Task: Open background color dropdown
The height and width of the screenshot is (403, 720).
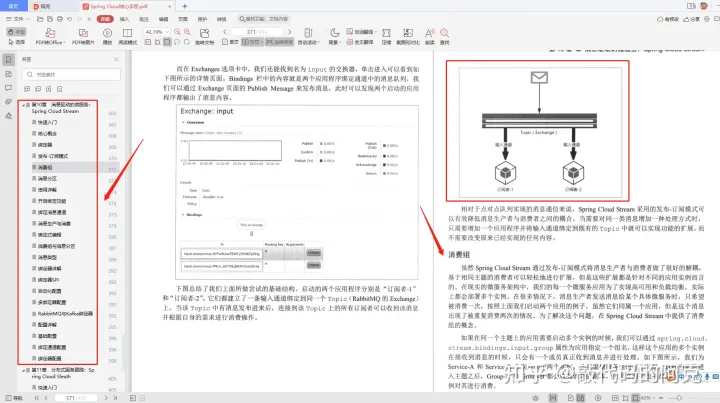Action: click(x=334, y=42)
